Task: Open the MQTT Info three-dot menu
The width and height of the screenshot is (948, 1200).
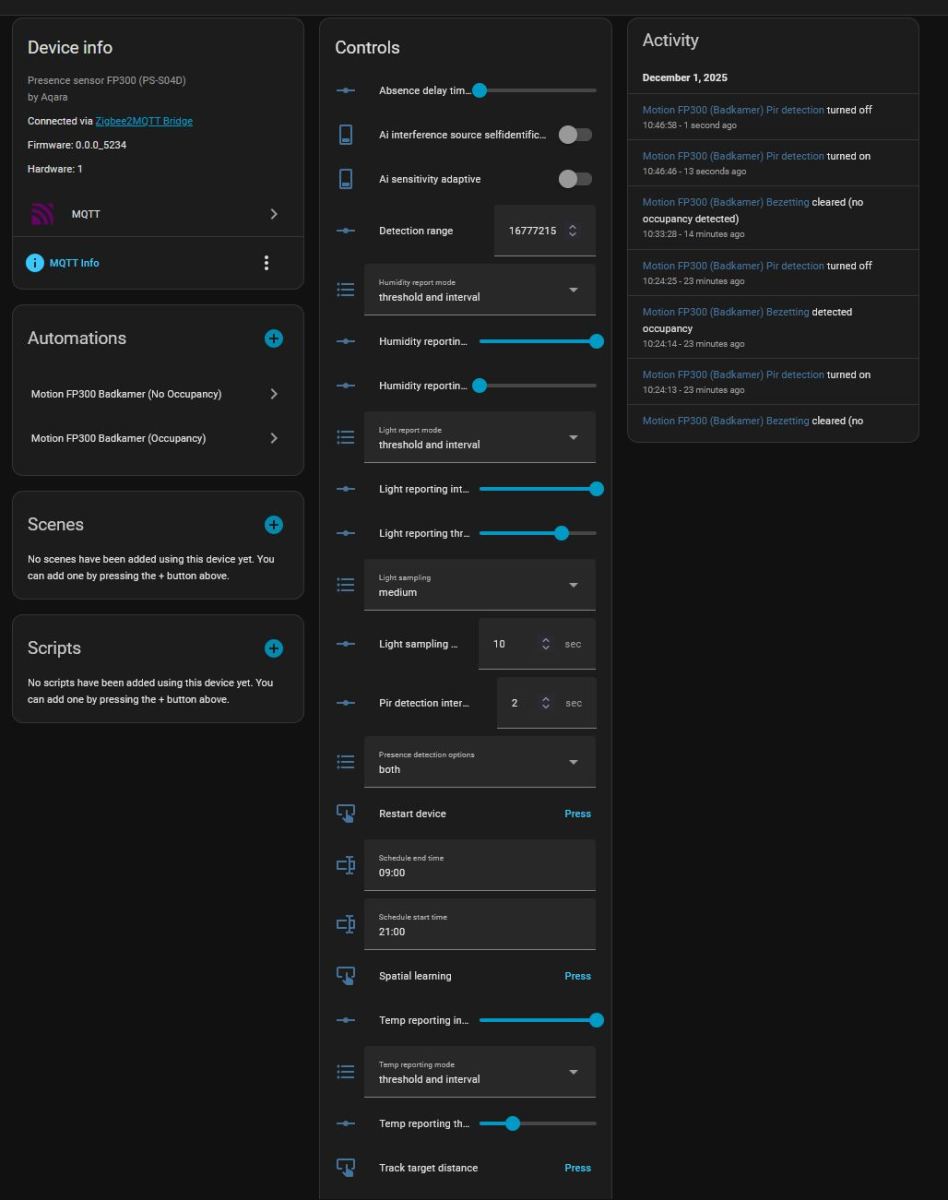Action: (266, 263)
